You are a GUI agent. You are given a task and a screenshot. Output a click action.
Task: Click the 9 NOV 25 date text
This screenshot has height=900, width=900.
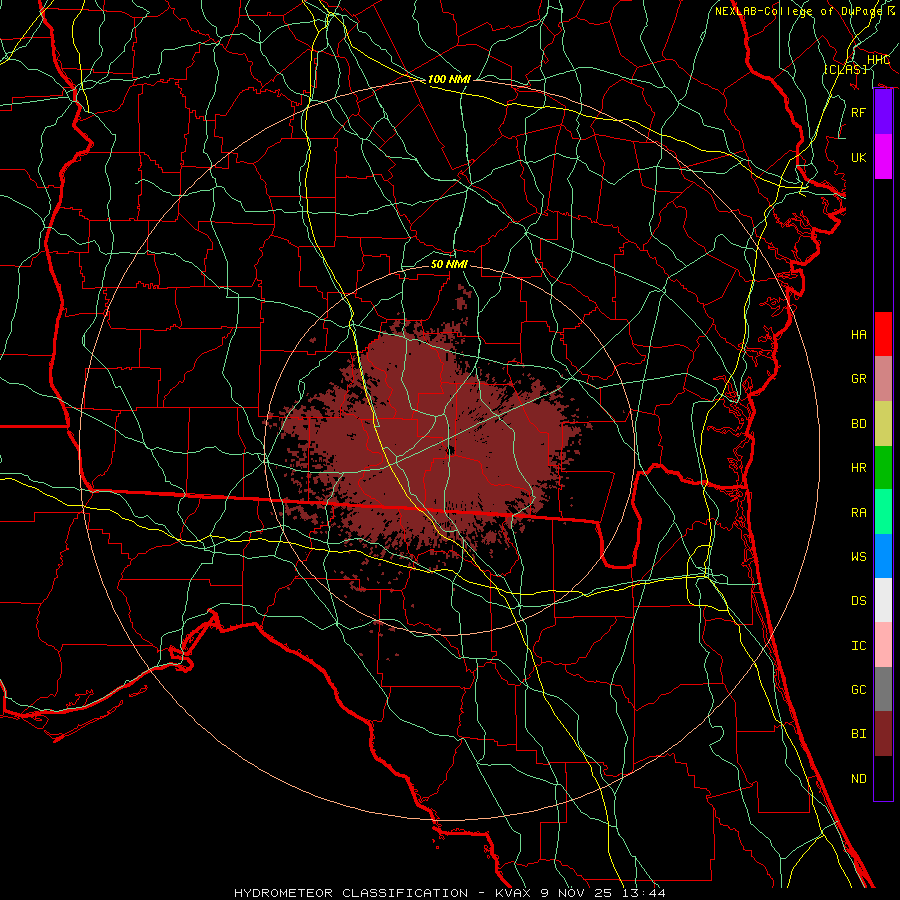[578, 893]
